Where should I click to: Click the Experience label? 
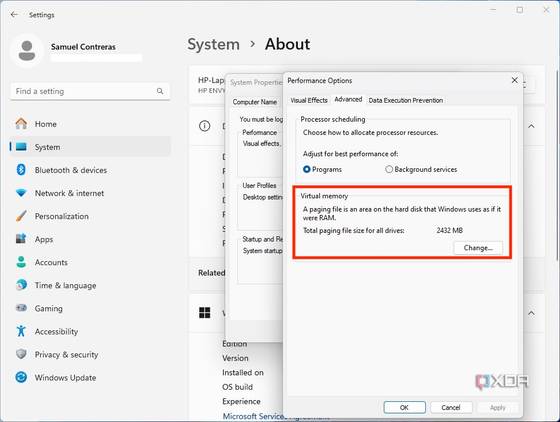[x=241, y=402]
